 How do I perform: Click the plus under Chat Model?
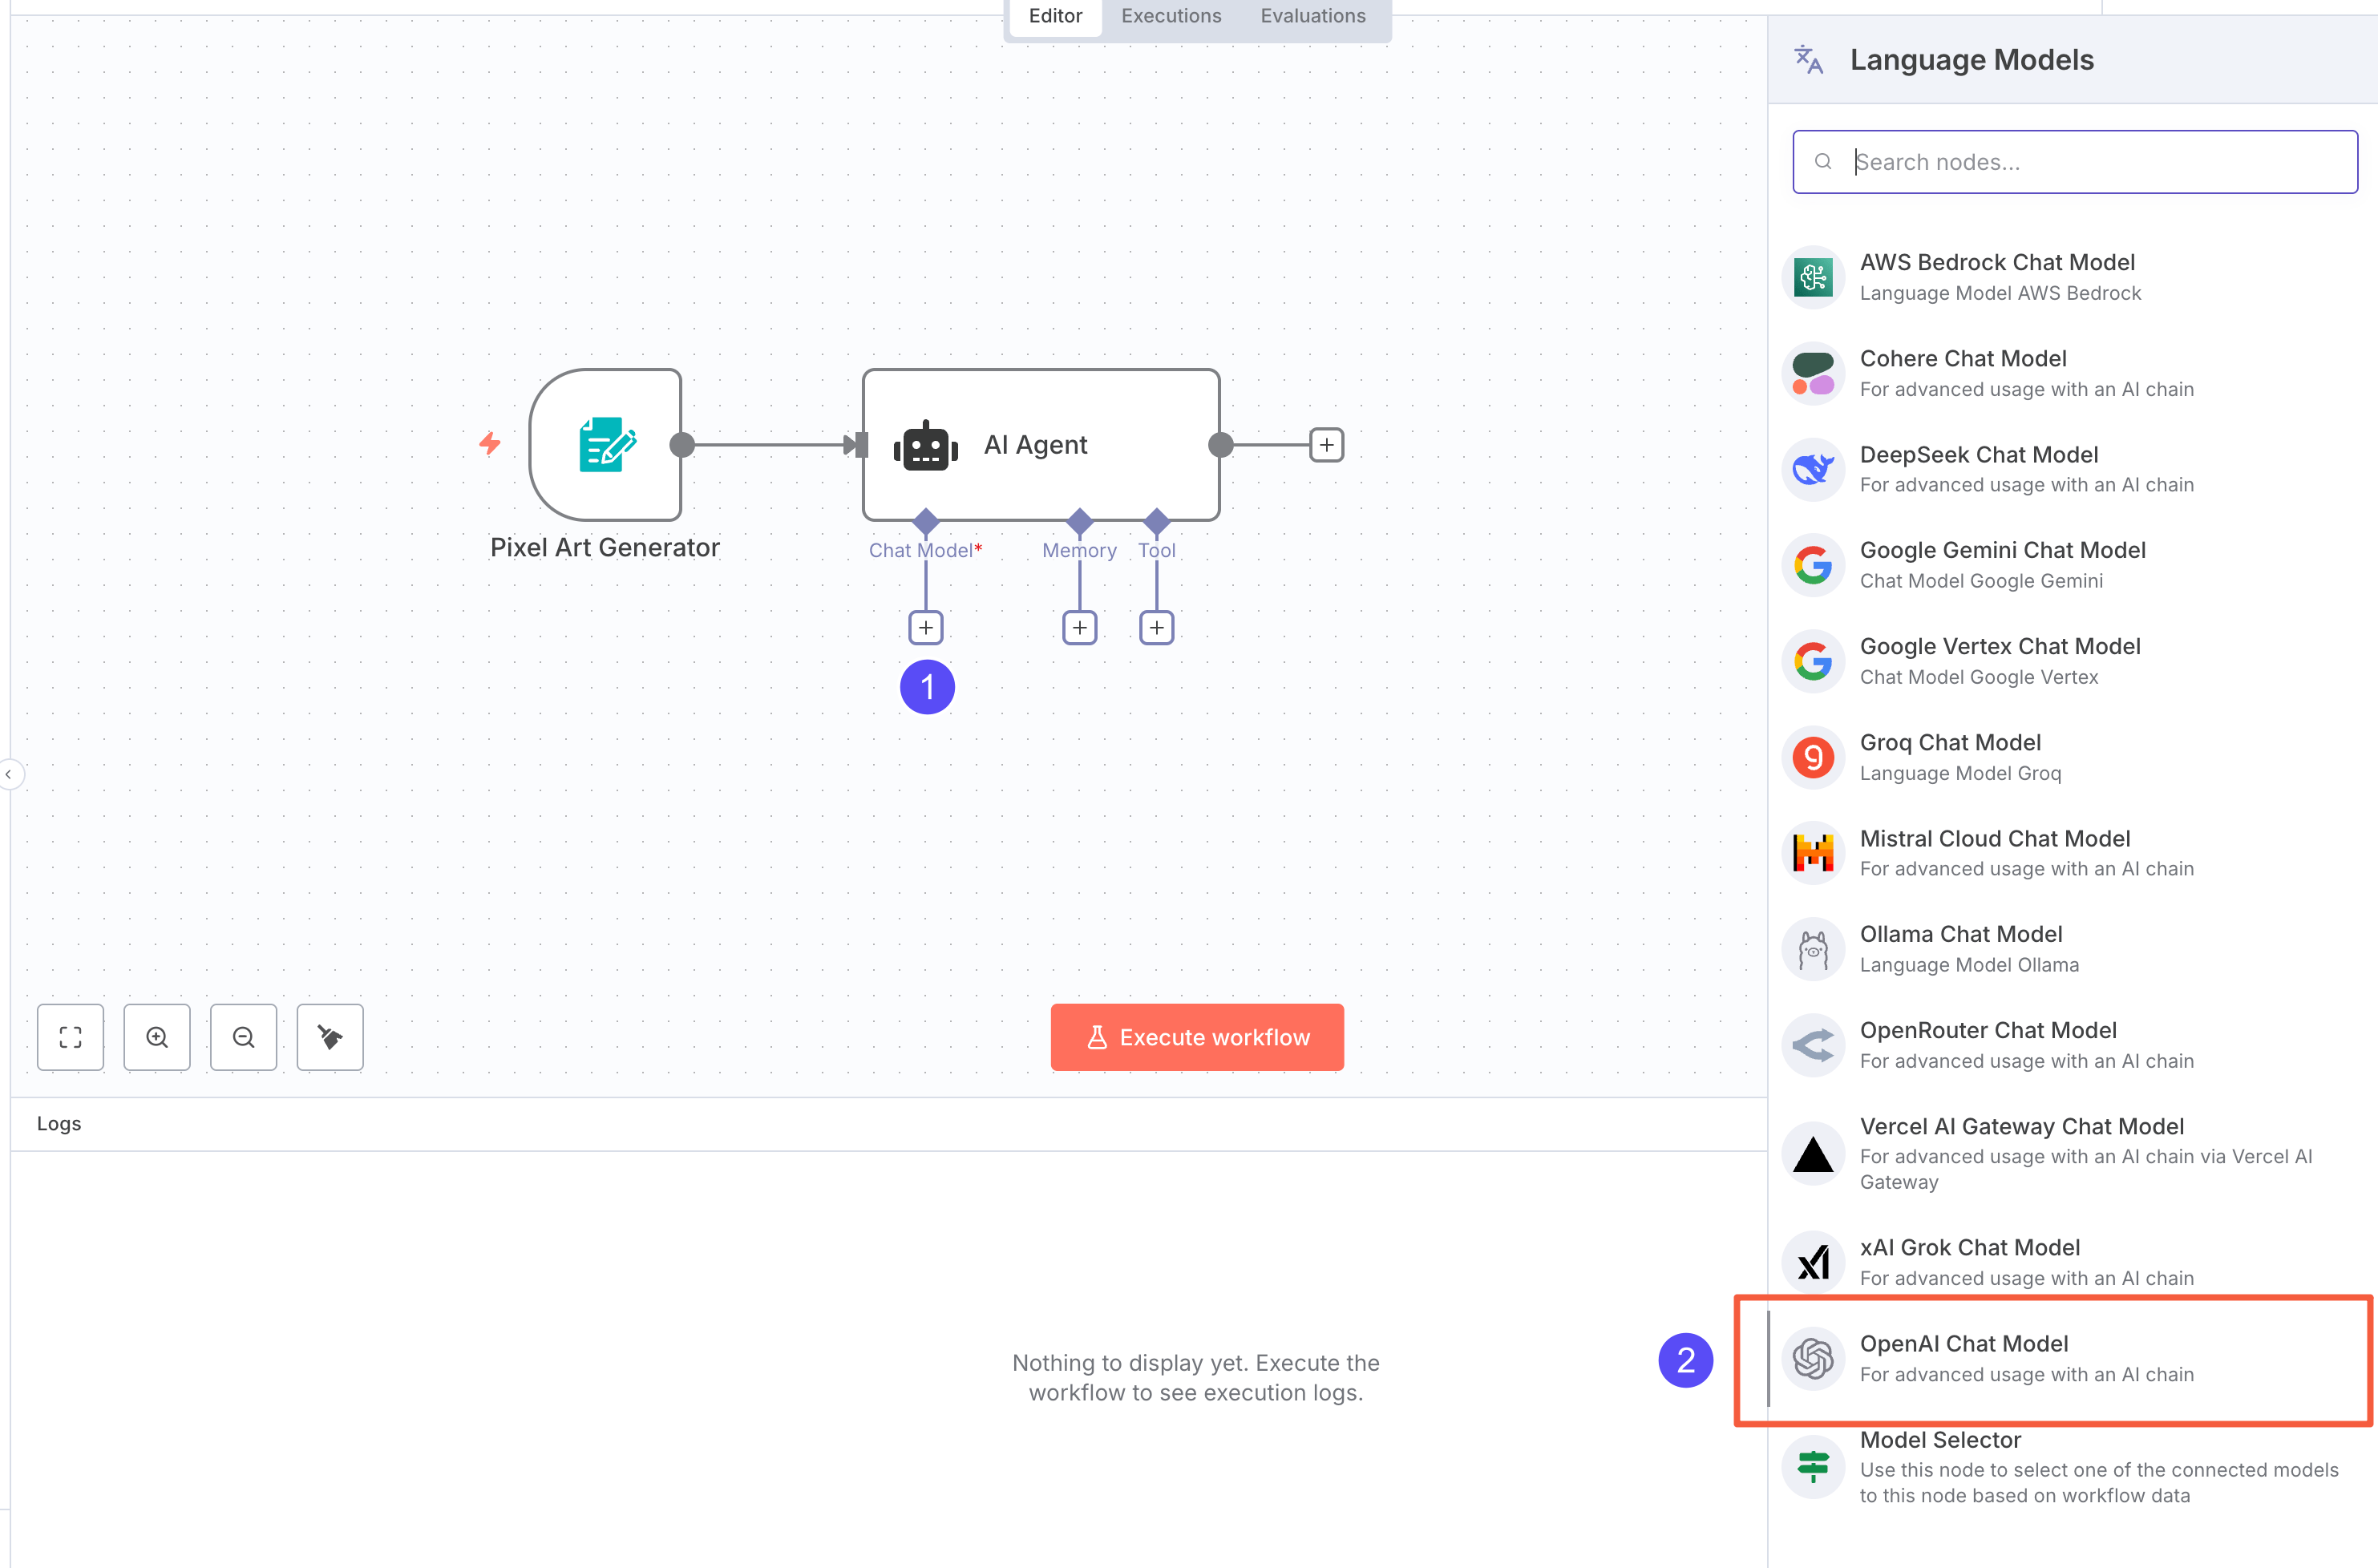point(926,627)
